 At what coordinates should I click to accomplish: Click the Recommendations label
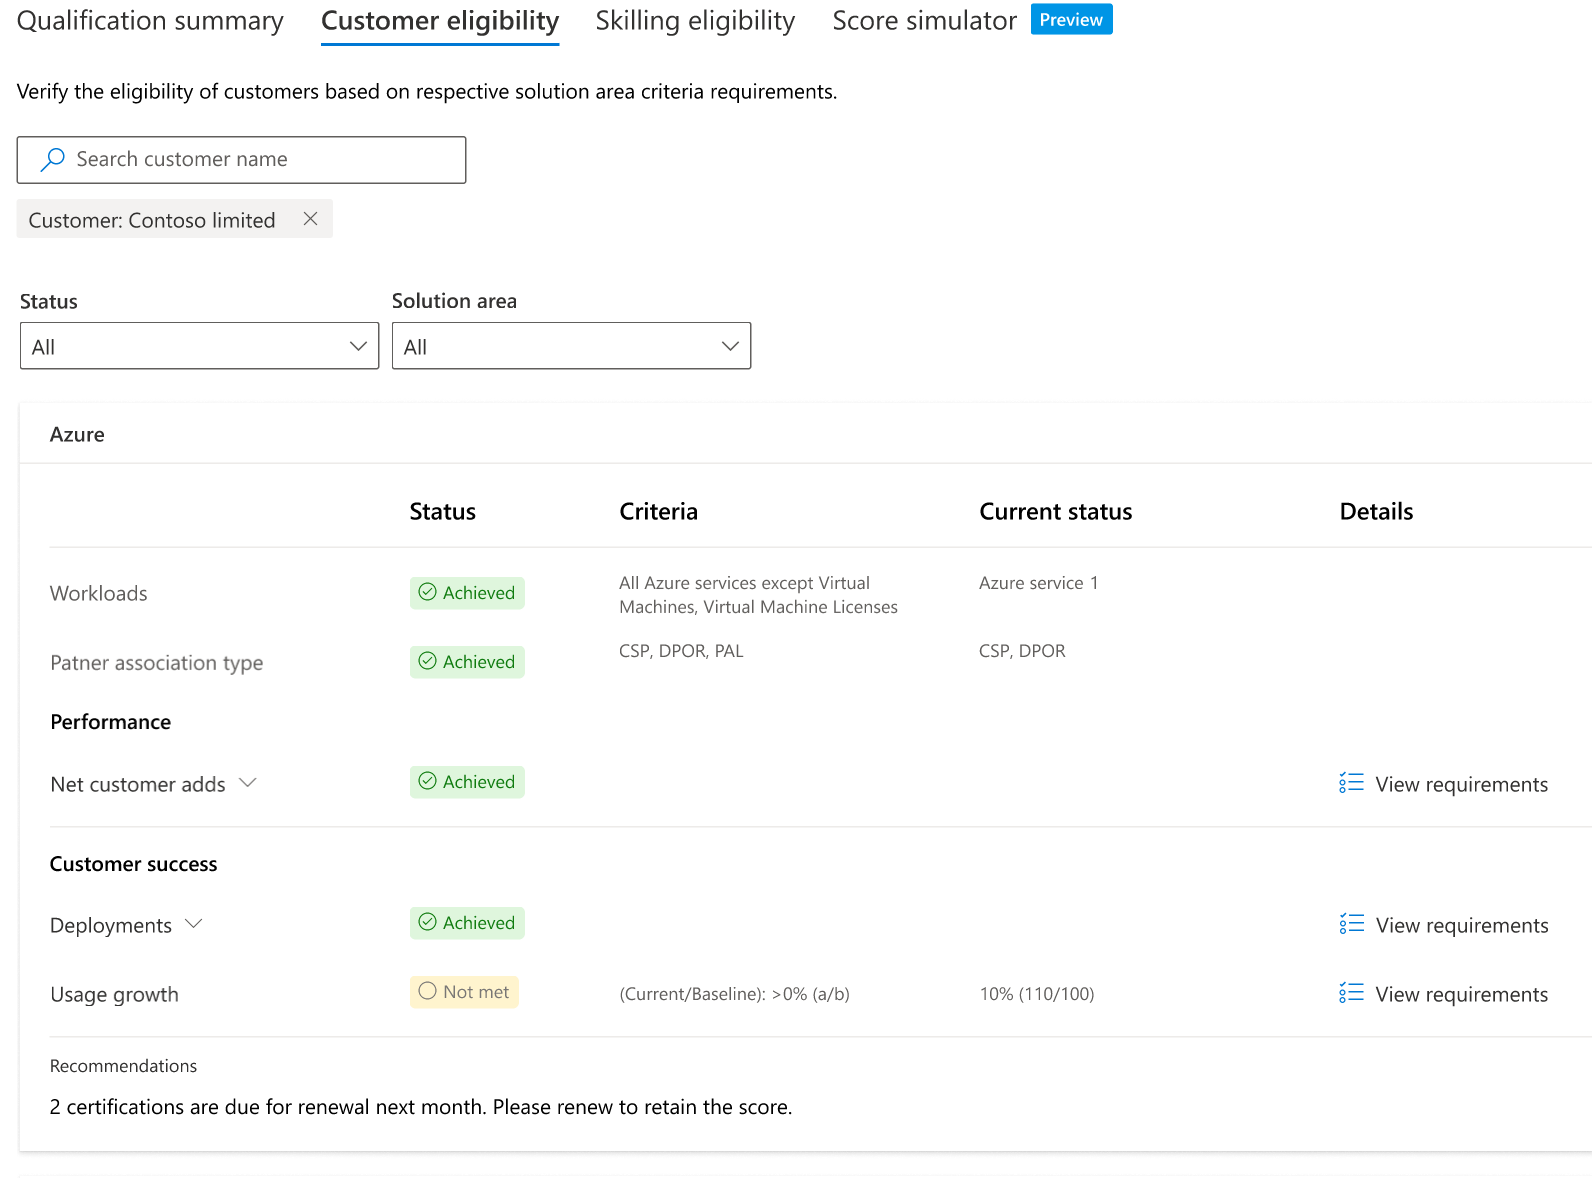pyautogui.click(x=123, y=1066)
